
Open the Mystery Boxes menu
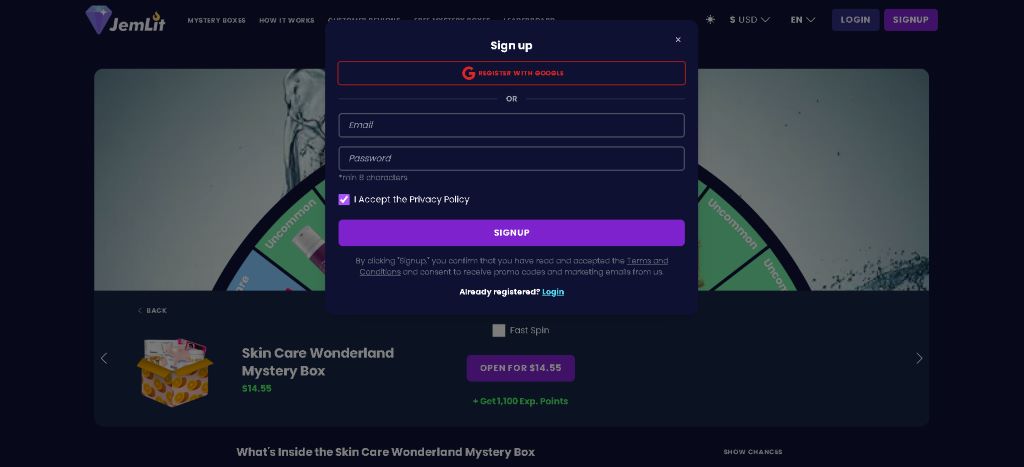(216, 20)
